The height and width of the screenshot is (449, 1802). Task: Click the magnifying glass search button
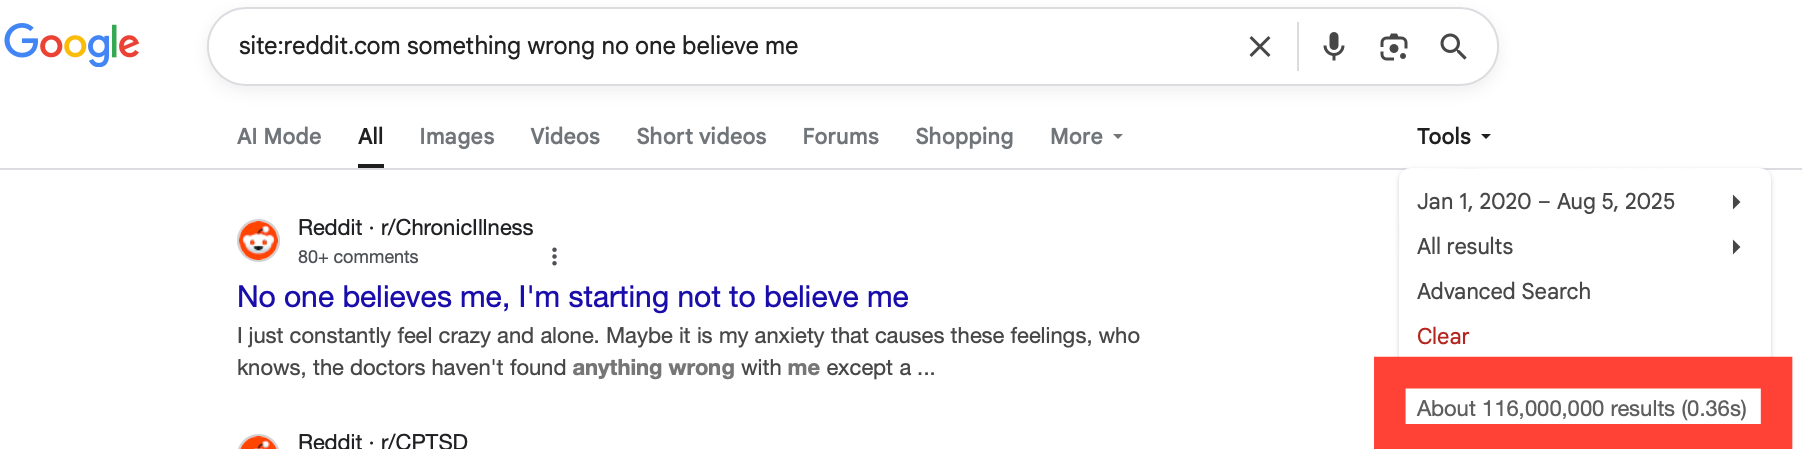(1453, 46)
